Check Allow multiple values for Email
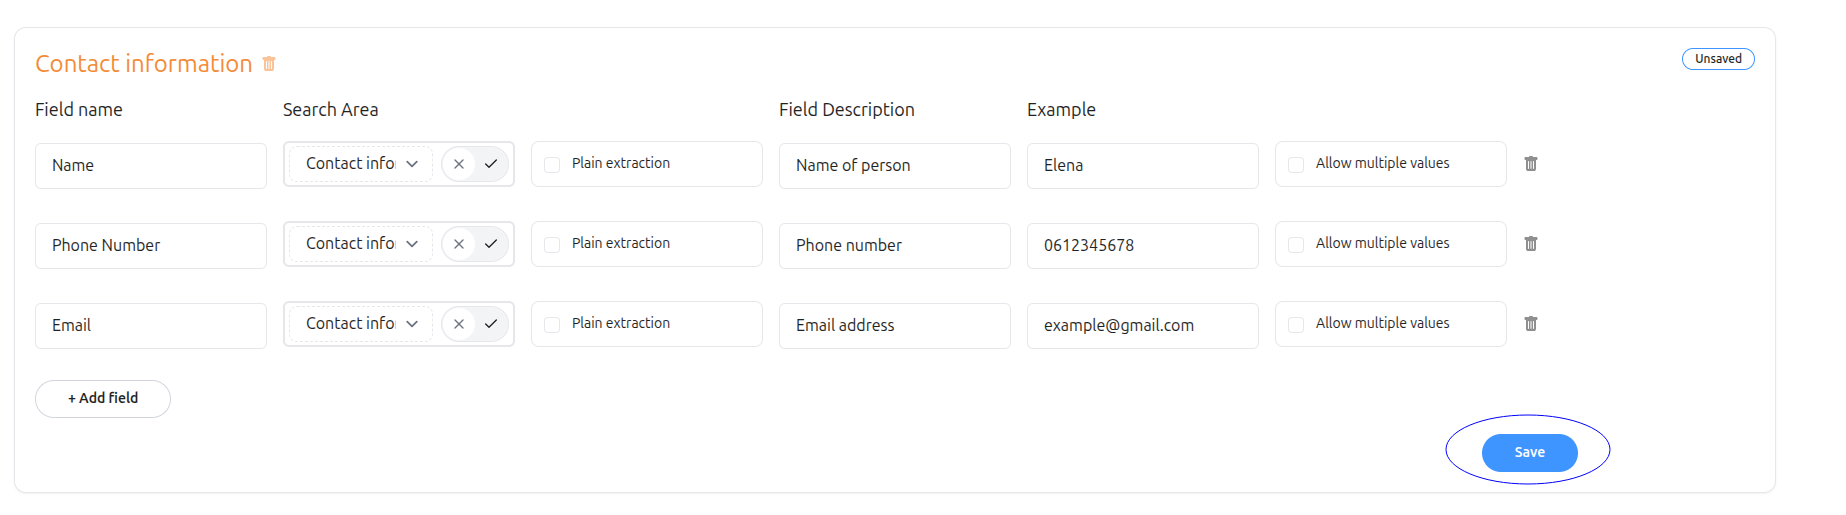The height and width of the screenshot is (515, 1846). coord(1296,324)
